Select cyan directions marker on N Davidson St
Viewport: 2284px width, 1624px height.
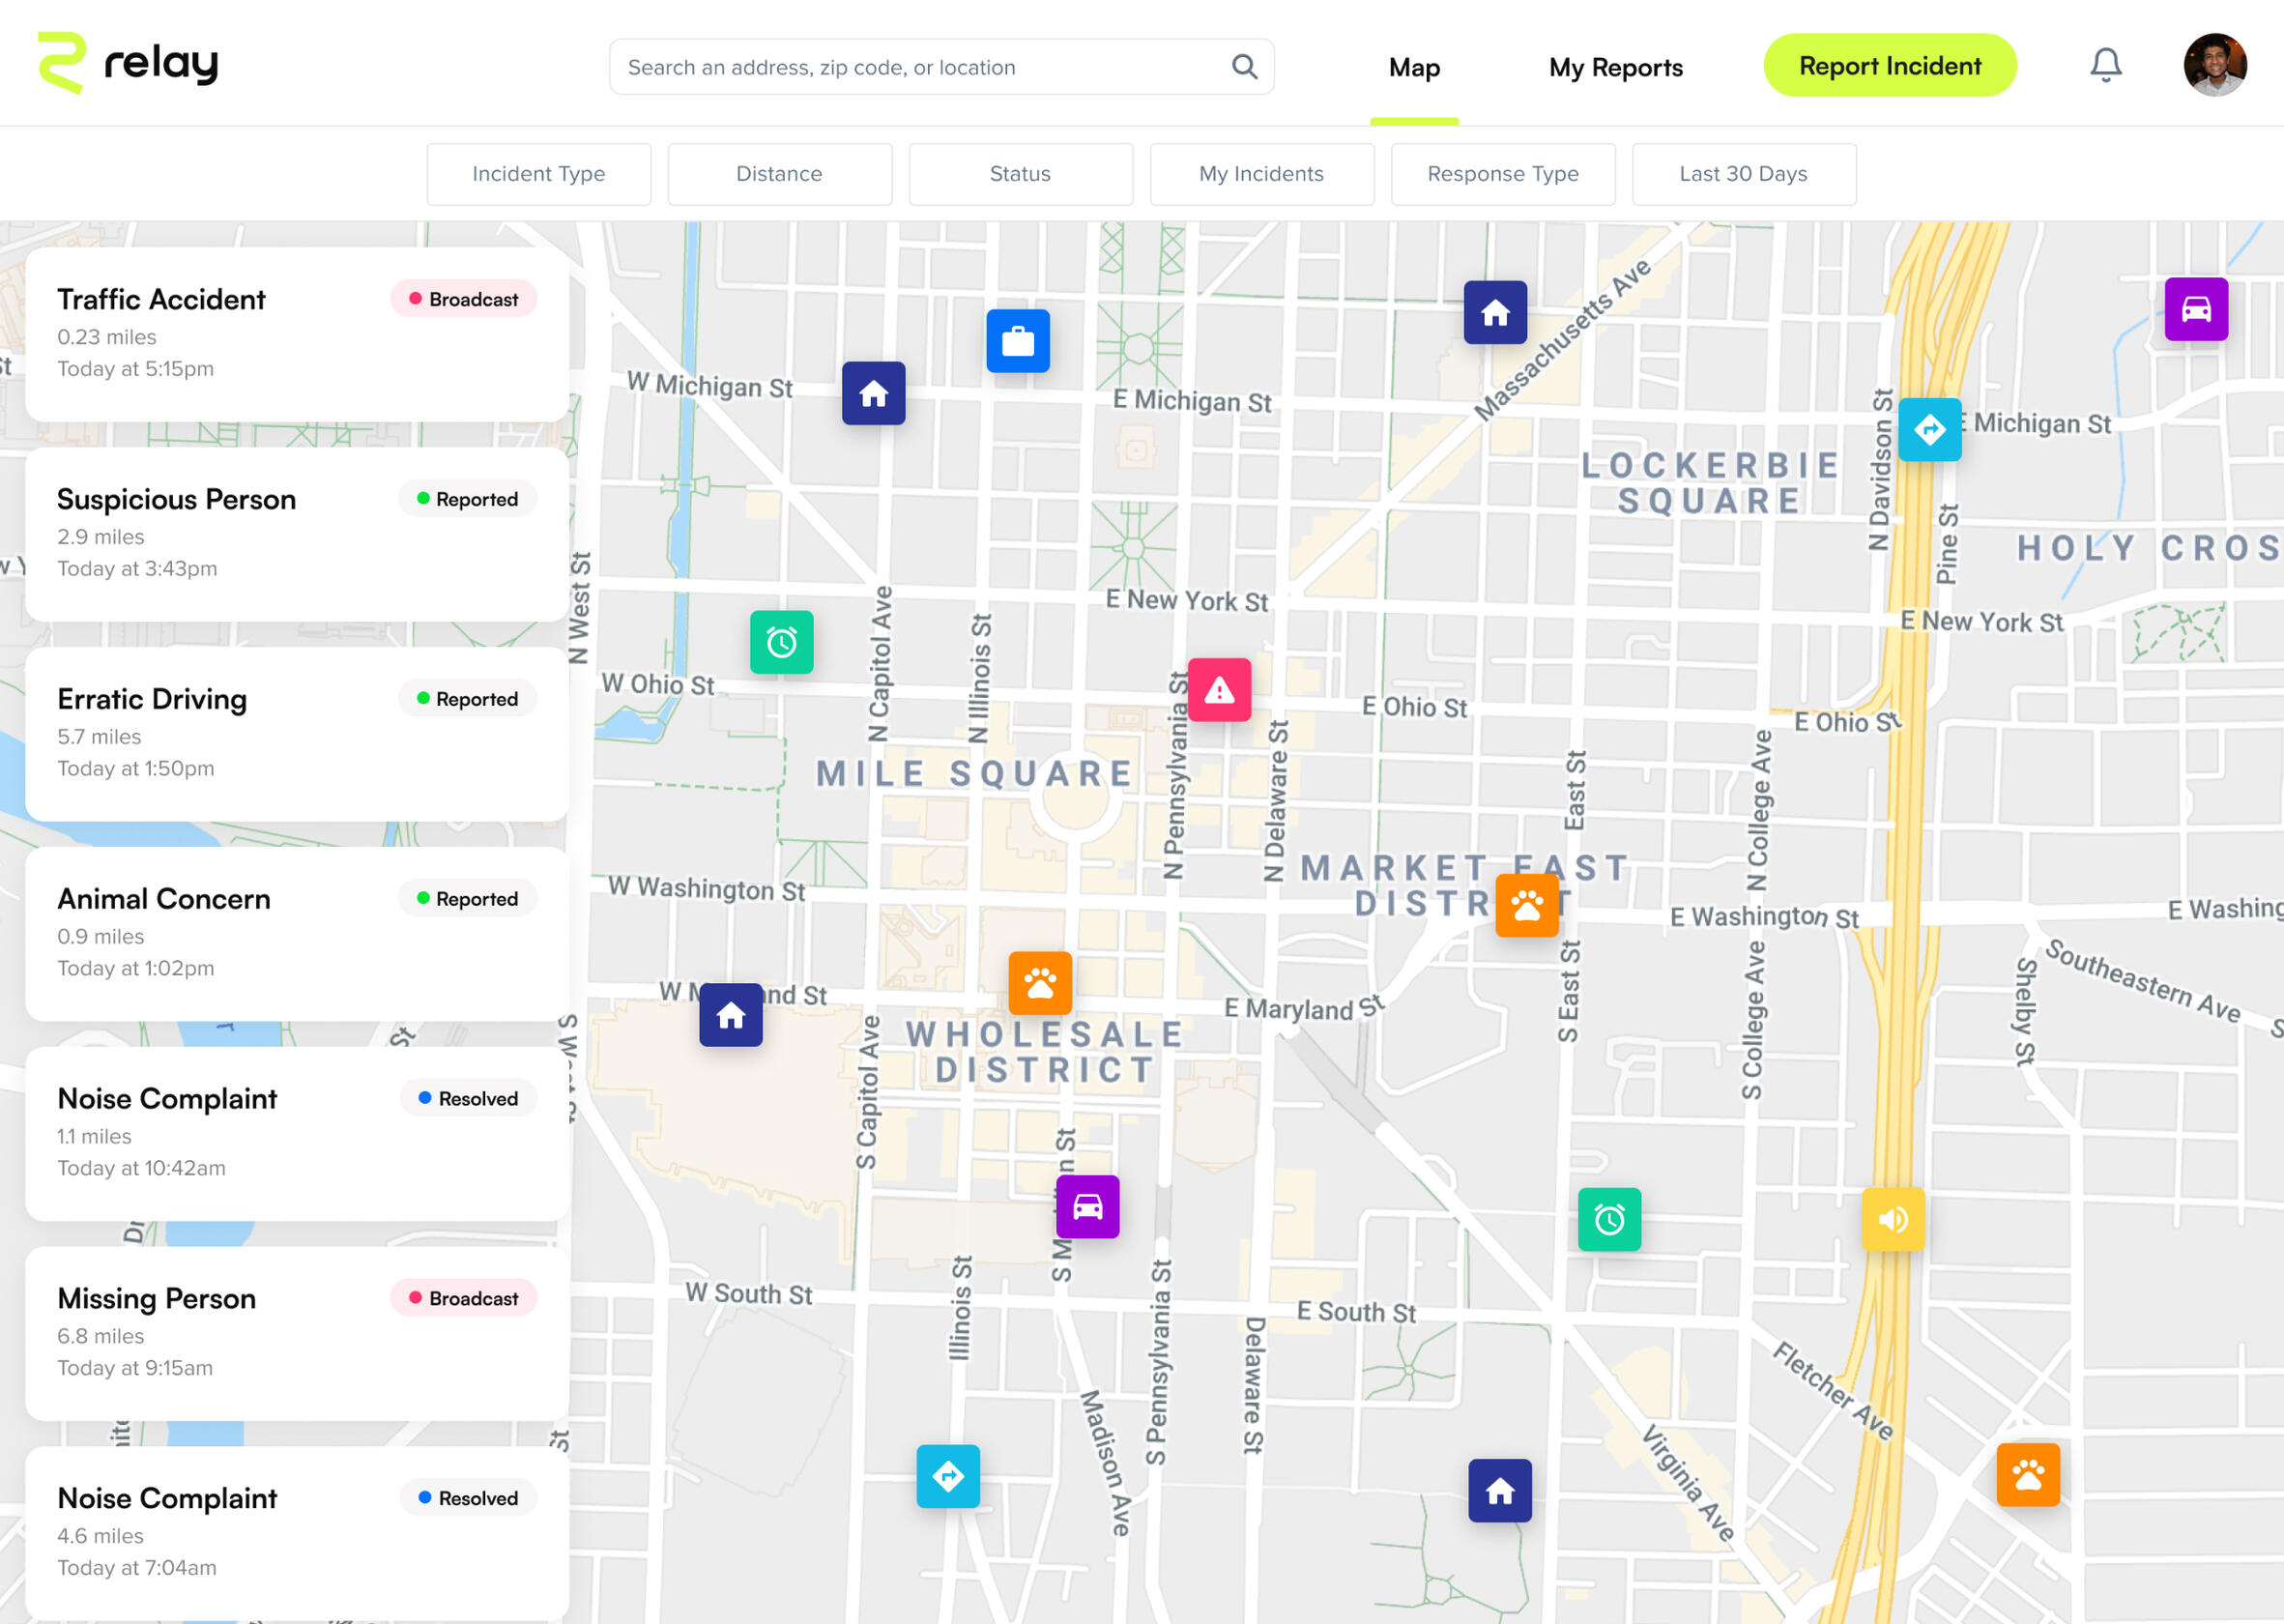coord(1929,430)
